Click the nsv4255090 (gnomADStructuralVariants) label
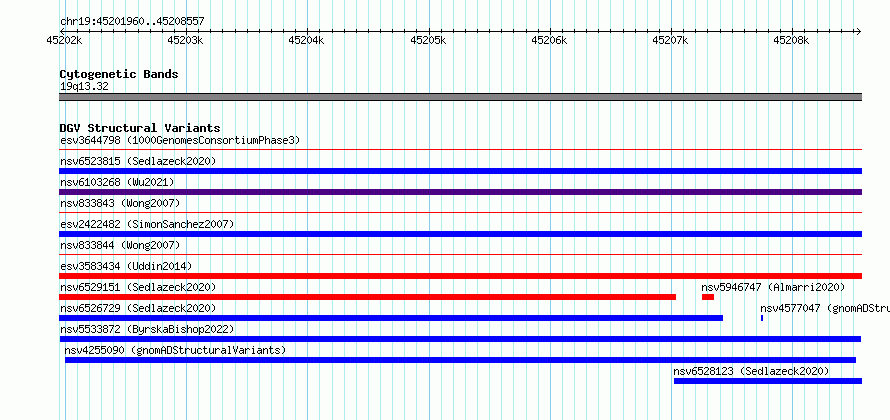 [x=175, y=350]
